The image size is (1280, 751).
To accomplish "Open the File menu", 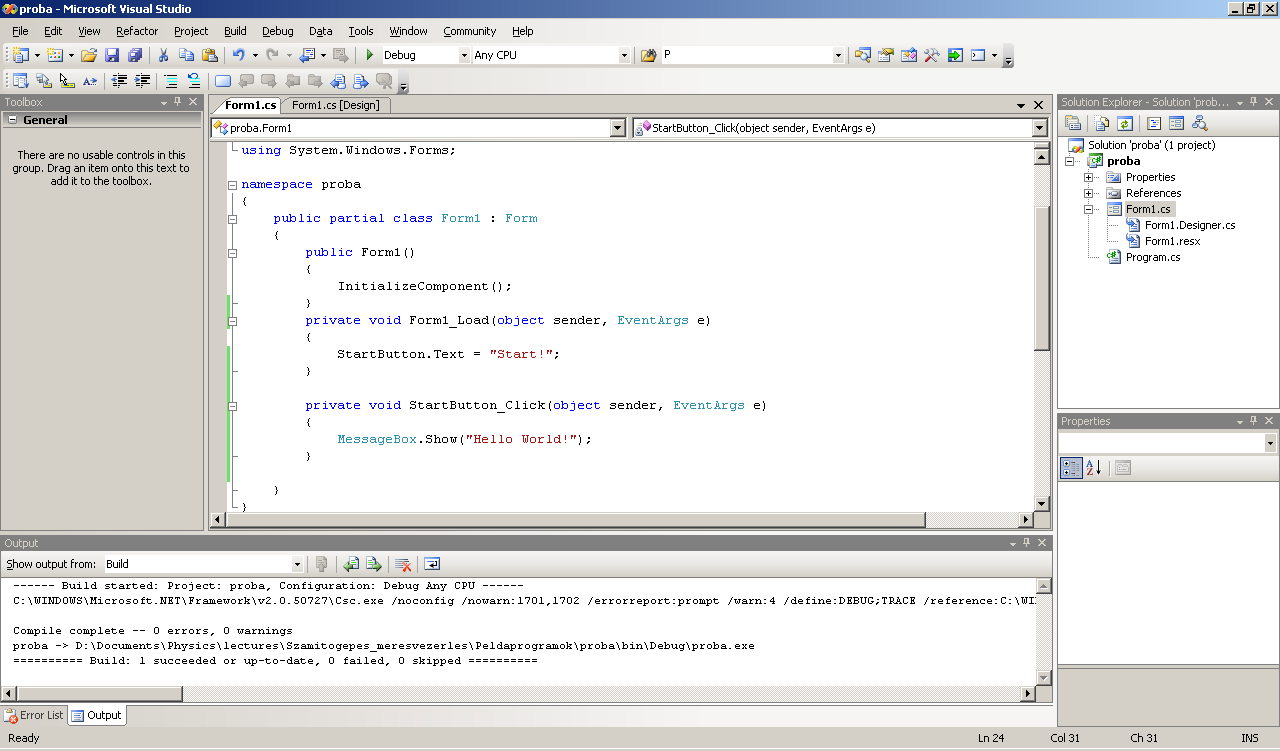I will point(20,31).
